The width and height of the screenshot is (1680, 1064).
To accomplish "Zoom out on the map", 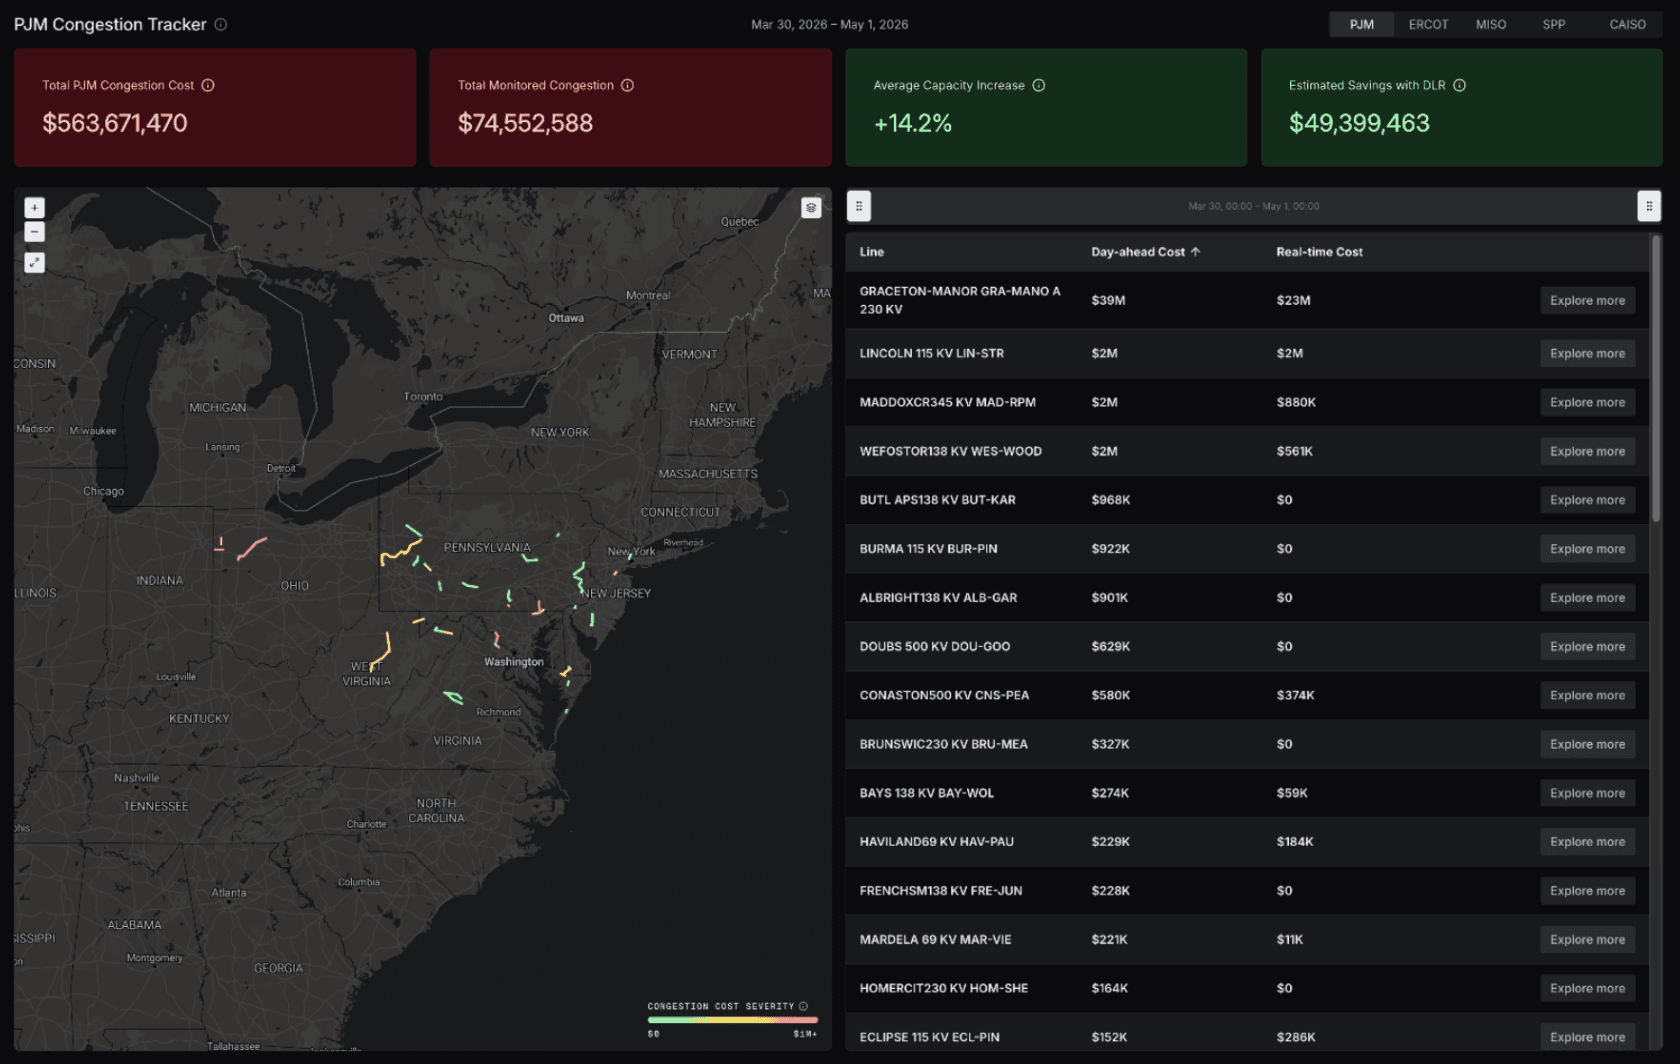I will point(34,232).
